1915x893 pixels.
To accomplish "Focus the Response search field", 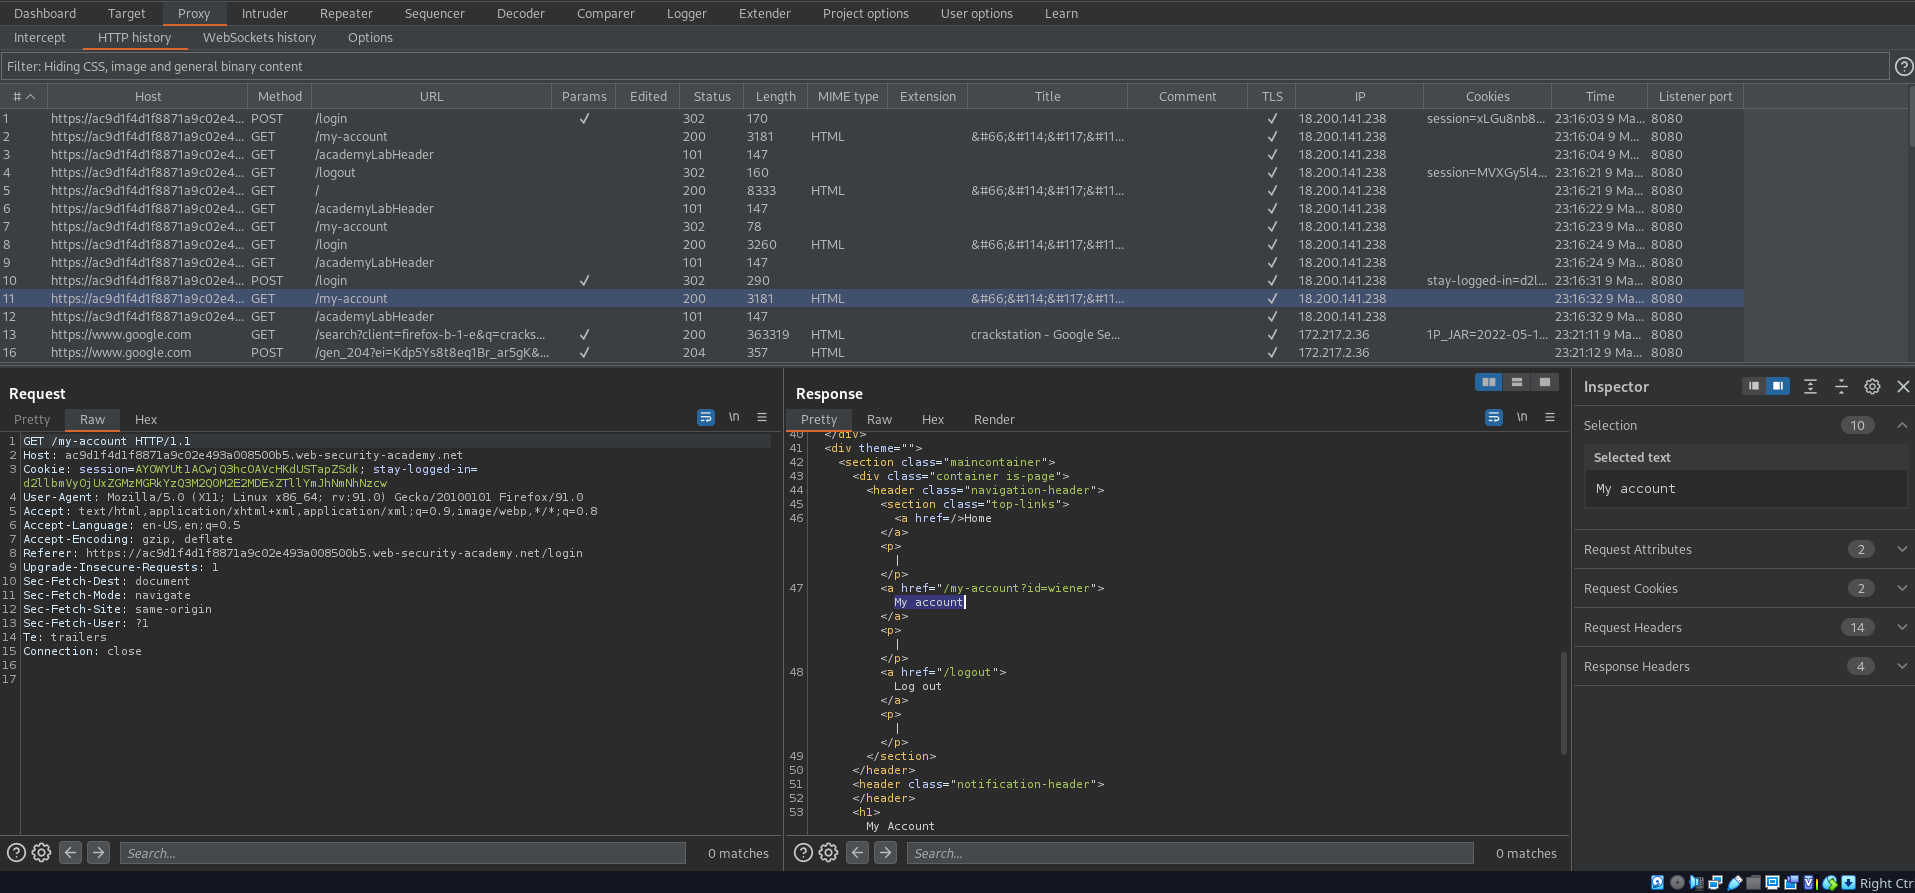I will pos(1190,853).
